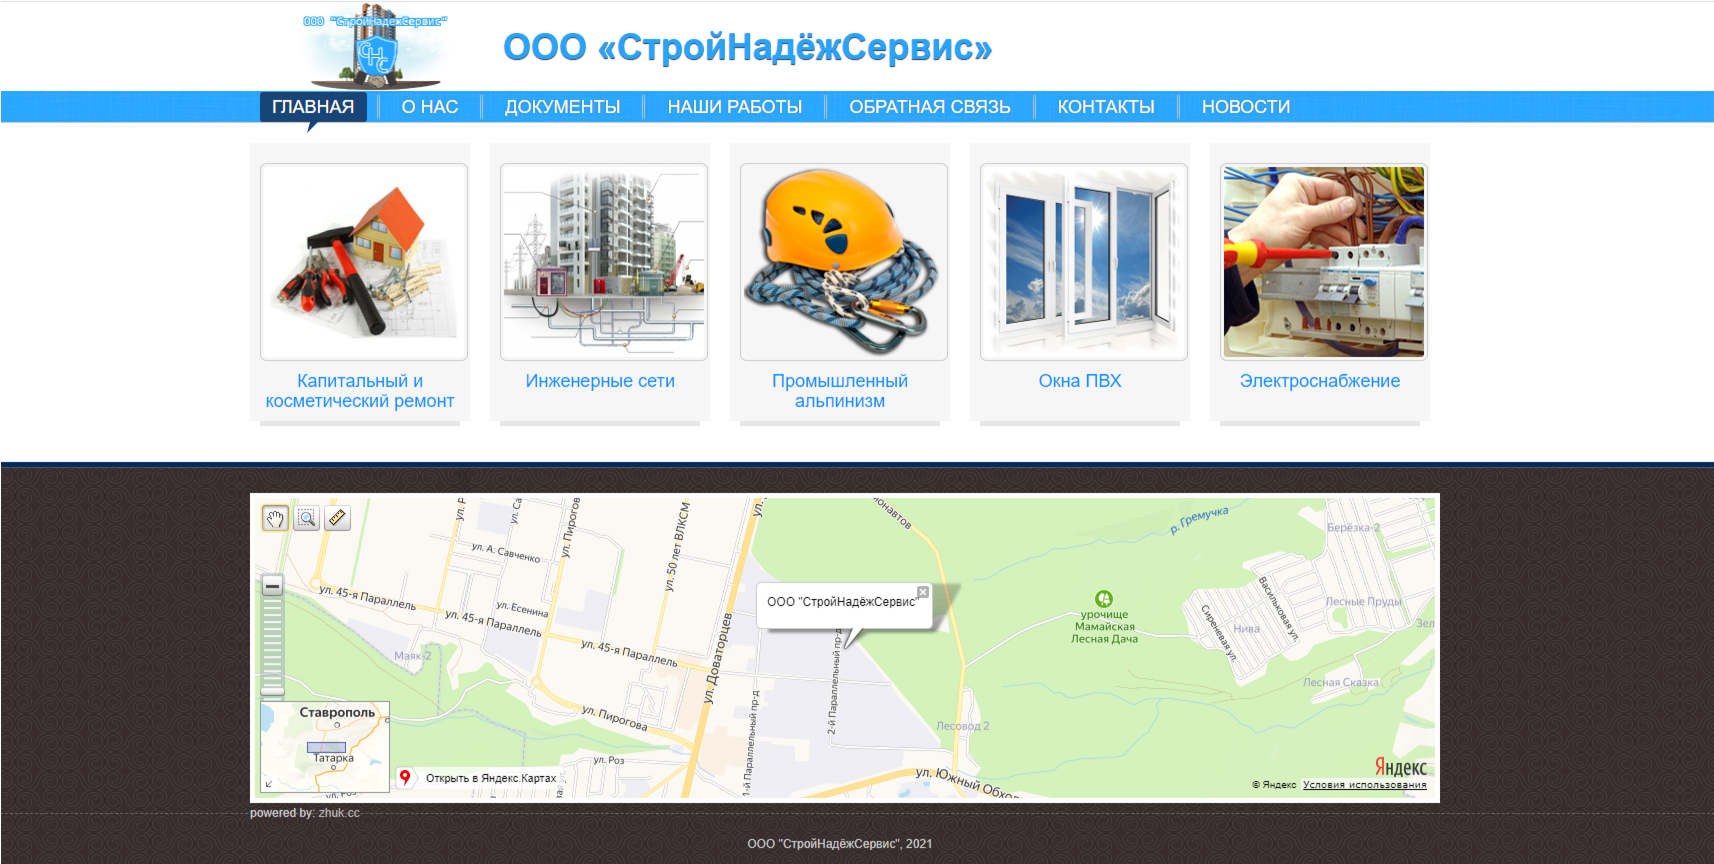The width and height of the screenshot is (1714, 864).
Task: Open the orange climbing helmet thumbnail
Action: tap(844, 262)
